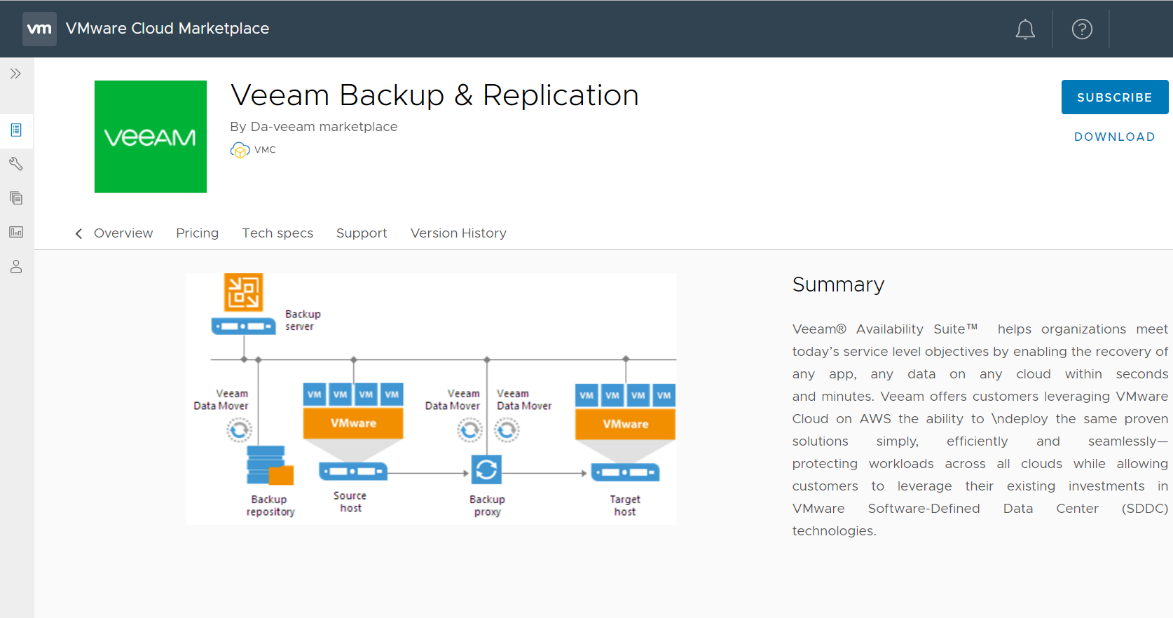Click the VMC label text
The height and width of the screenshot is (618, 1173).
[265, 150]
